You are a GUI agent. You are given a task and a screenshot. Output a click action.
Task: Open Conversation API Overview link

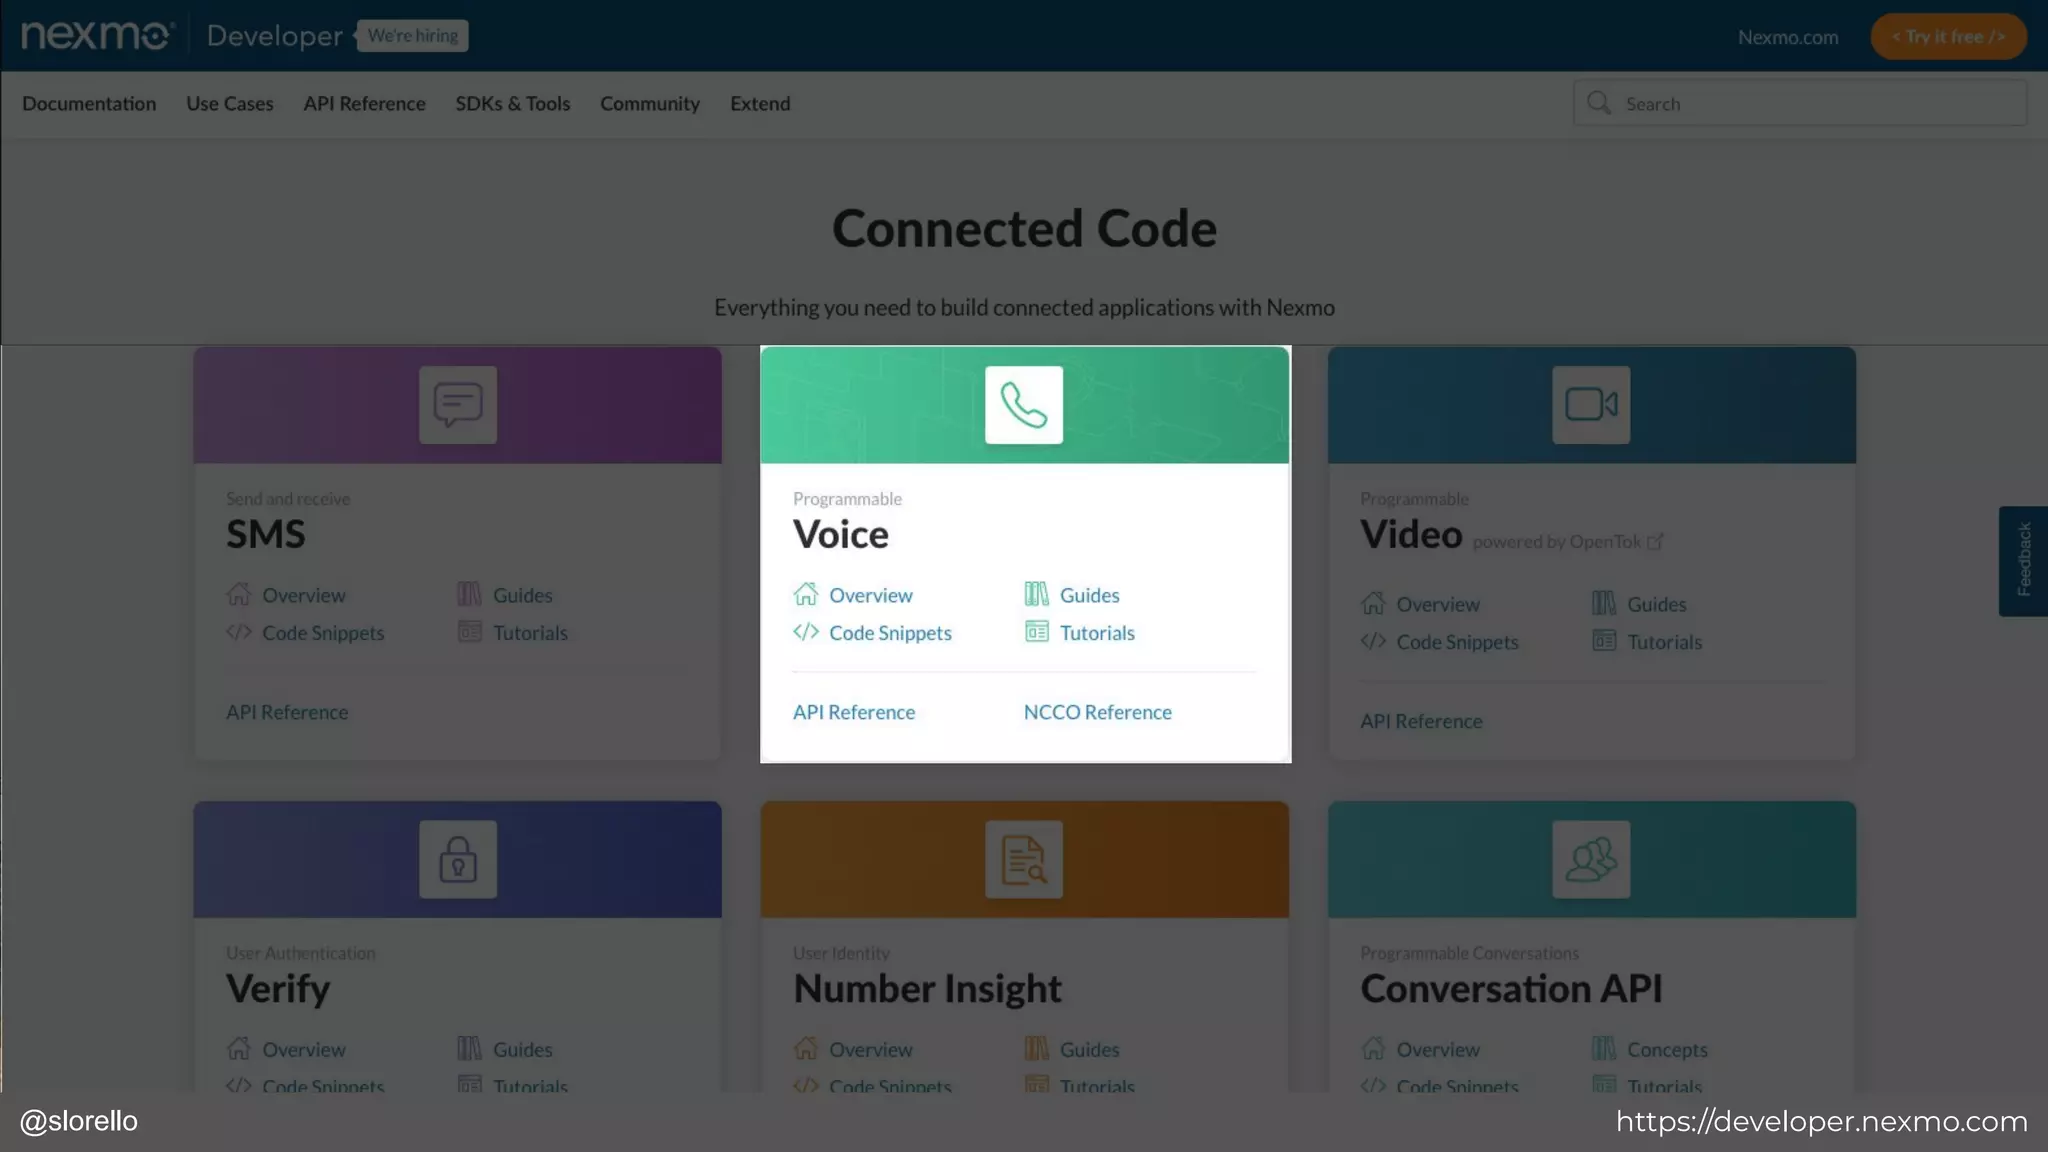pos(1437,1049)
